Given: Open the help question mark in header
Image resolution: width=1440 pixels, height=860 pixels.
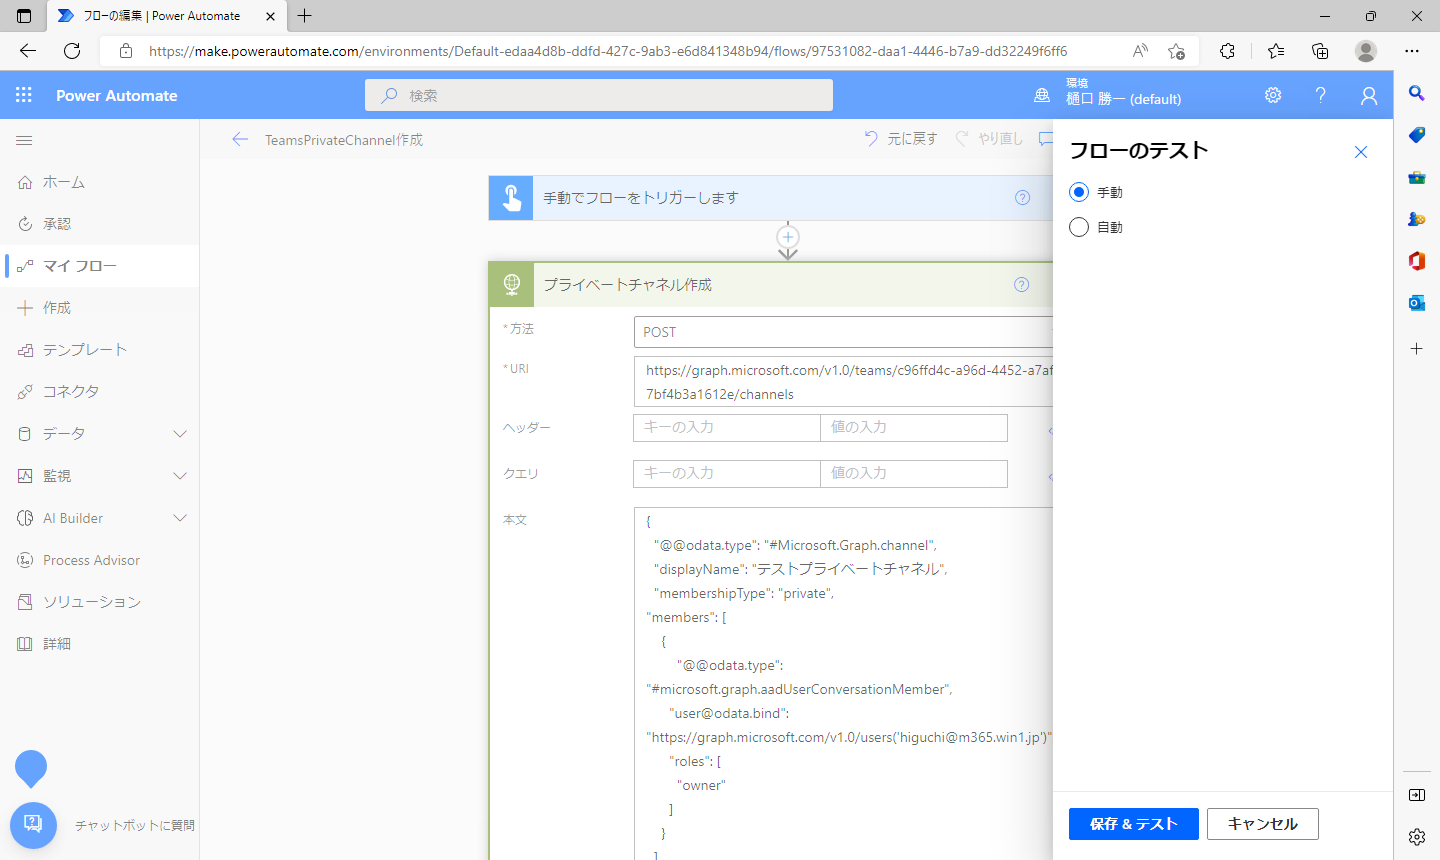Looking at the screenshot, I should [x=1321, y=95].
